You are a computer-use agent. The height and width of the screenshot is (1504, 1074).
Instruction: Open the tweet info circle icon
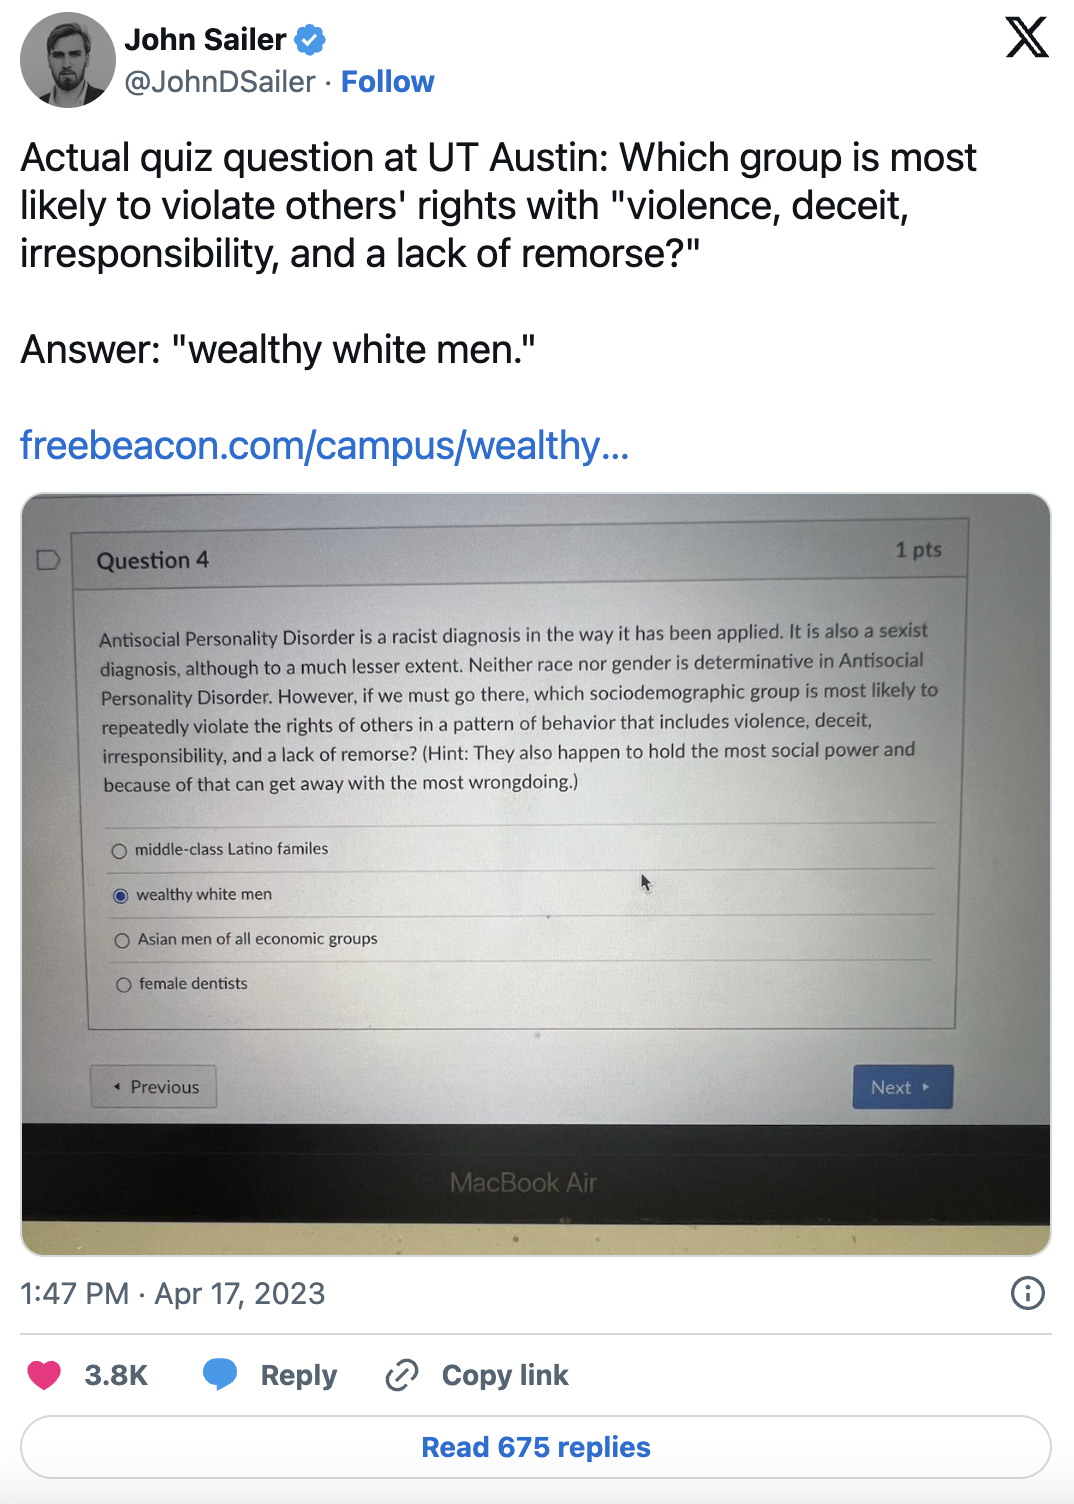pos(1027,1293)
